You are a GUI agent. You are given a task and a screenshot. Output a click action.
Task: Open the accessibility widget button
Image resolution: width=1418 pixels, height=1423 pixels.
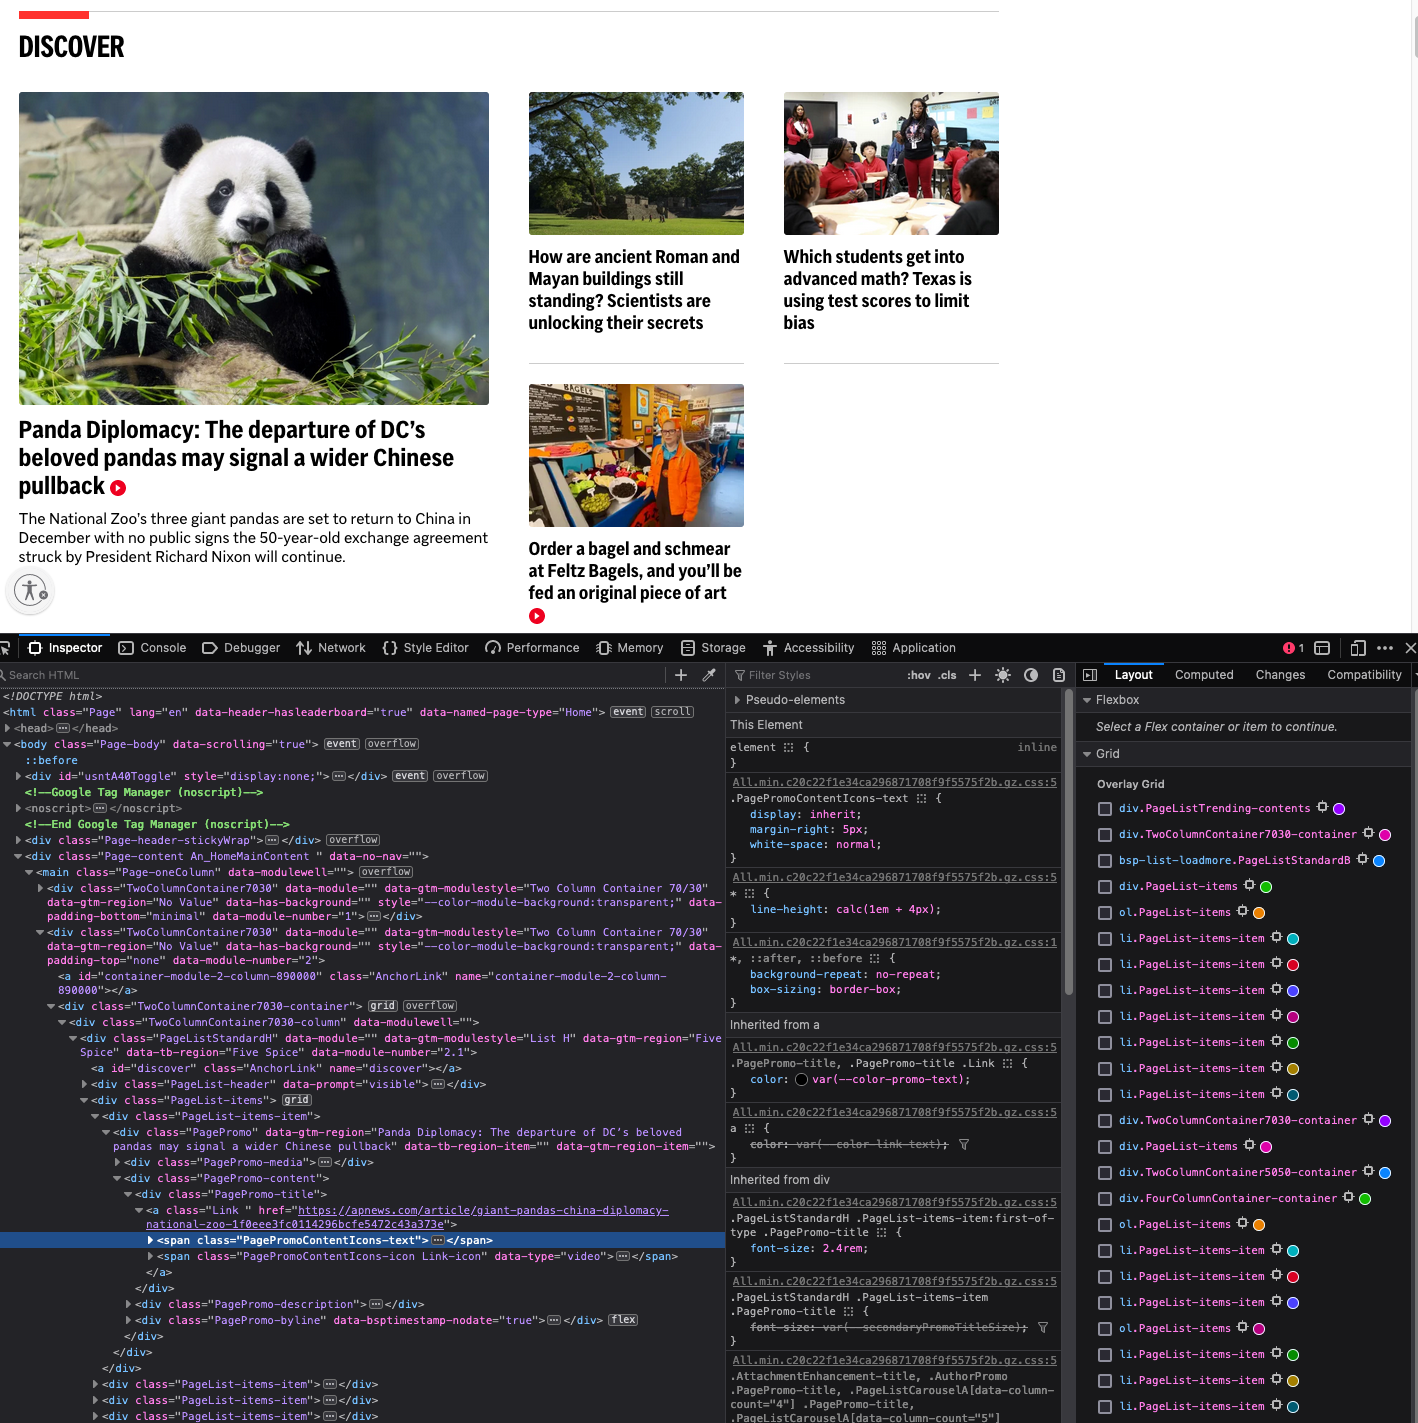[x=30, y=590]
